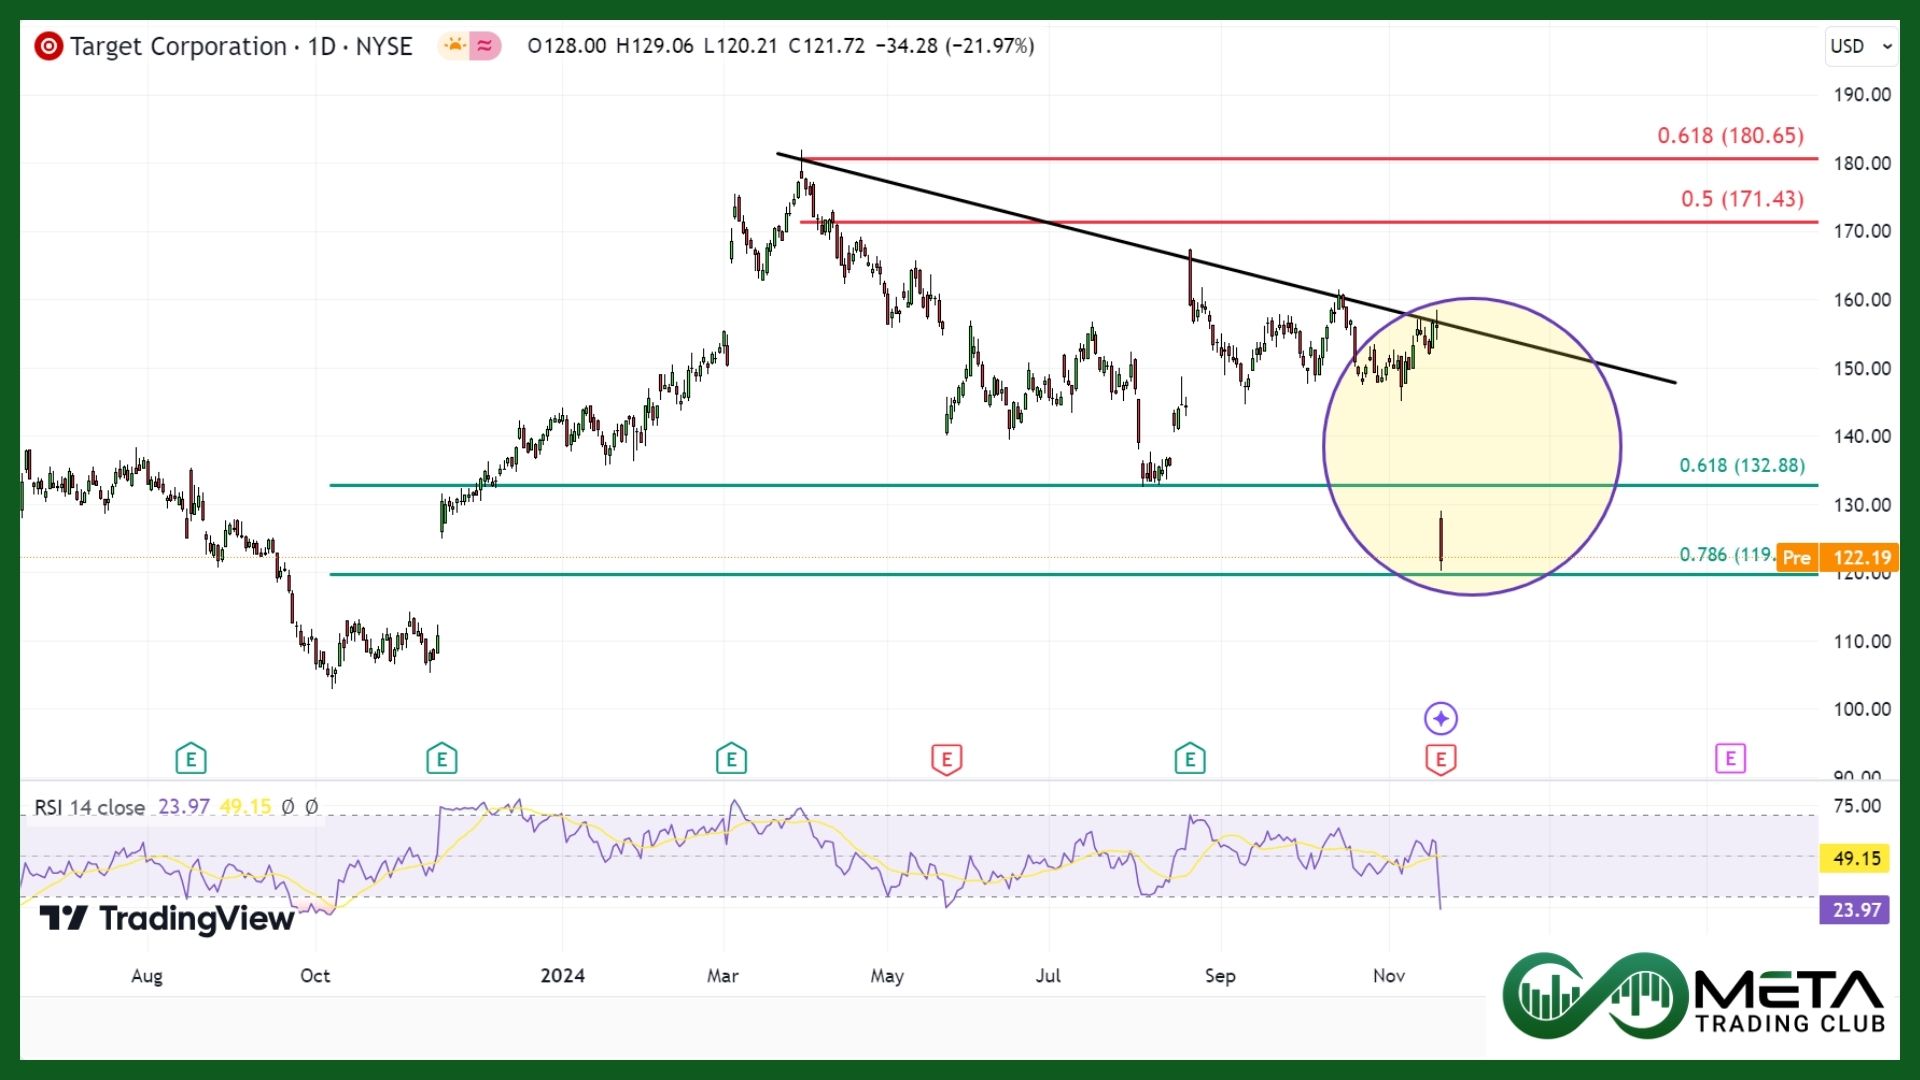Click the earnings marker near November 2023
The width and height of the screenshot is (1920, 1080).
coord(442,759)
